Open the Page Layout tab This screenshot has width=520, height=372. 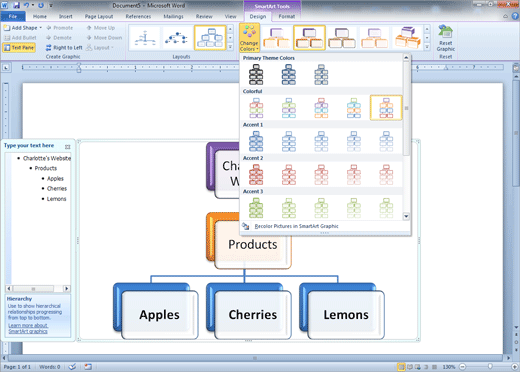coord(99,16)
